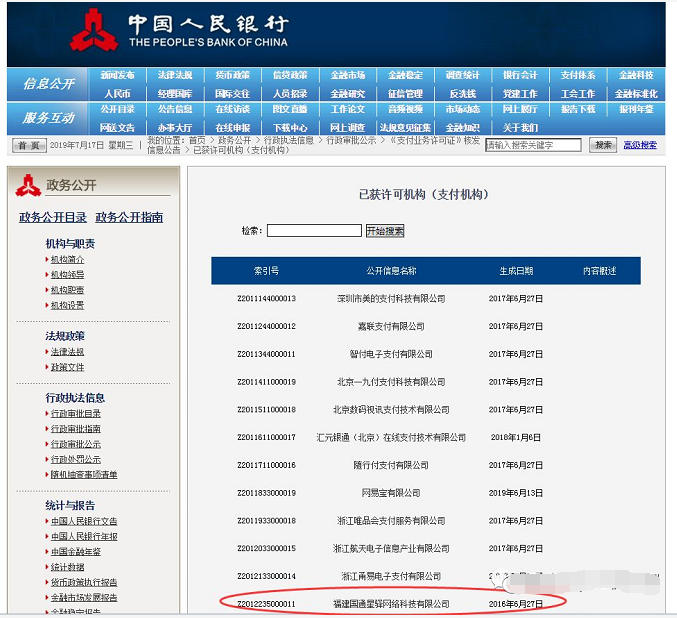Select the 办事大厅 menu entry
Viewport: 677px width, 618px height.
click(x=175, y=128)
